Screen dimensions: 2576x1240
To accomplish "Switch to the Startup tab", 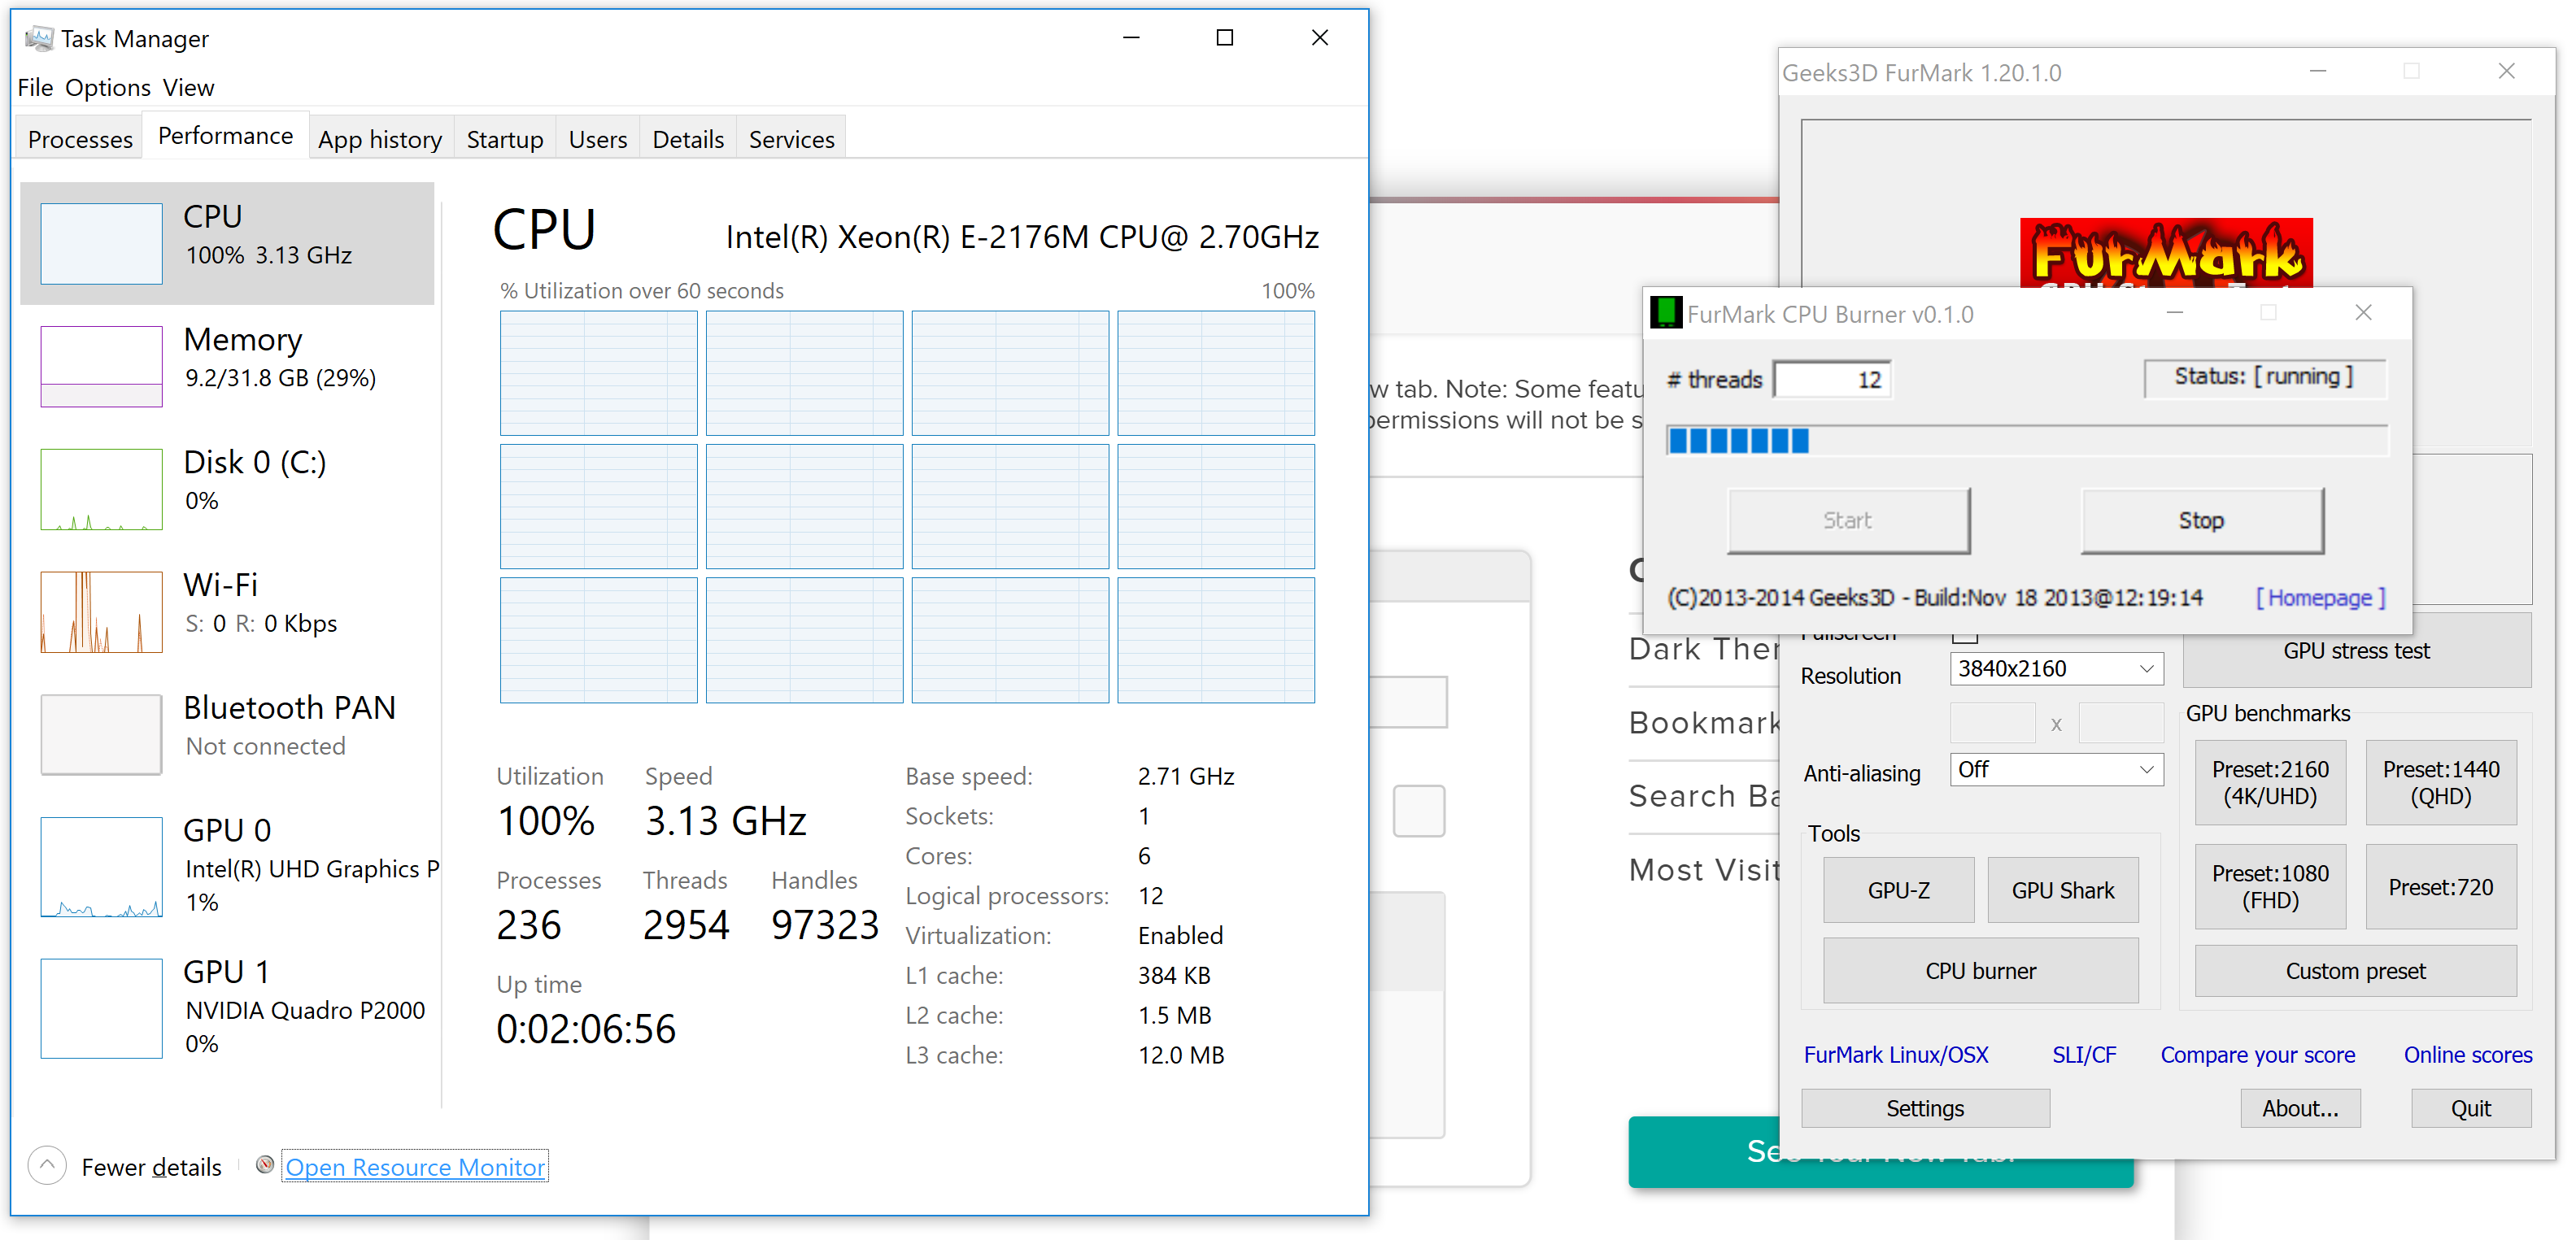I will point(504,139).
